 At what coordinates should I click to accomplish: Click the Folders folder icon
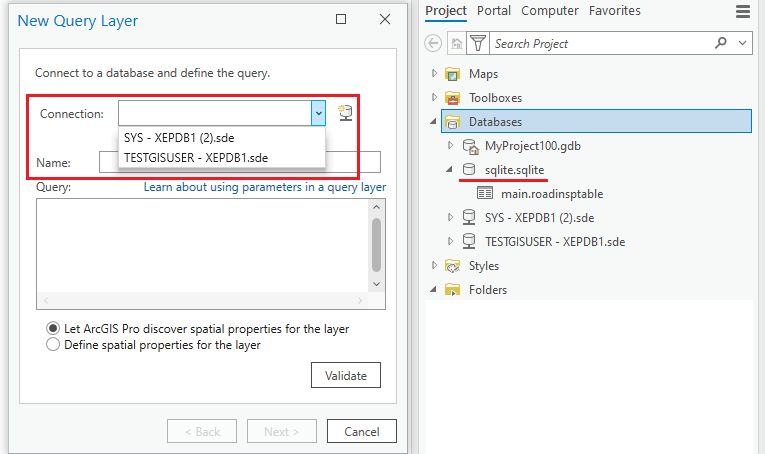tap(452, 290)
